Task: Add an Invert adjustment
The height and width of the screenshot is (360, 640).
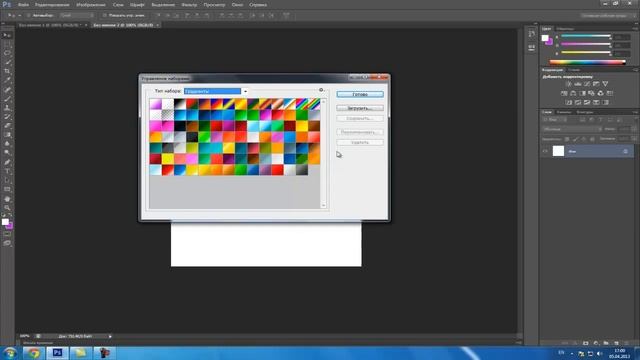Action: [569, 102]
